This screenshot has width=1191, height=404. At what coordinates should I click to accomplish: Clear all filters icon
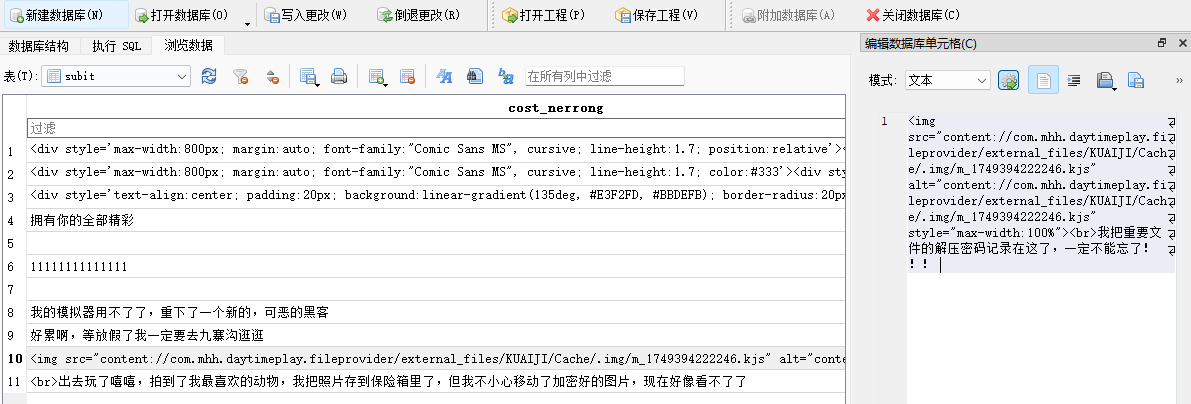[240, 76]
